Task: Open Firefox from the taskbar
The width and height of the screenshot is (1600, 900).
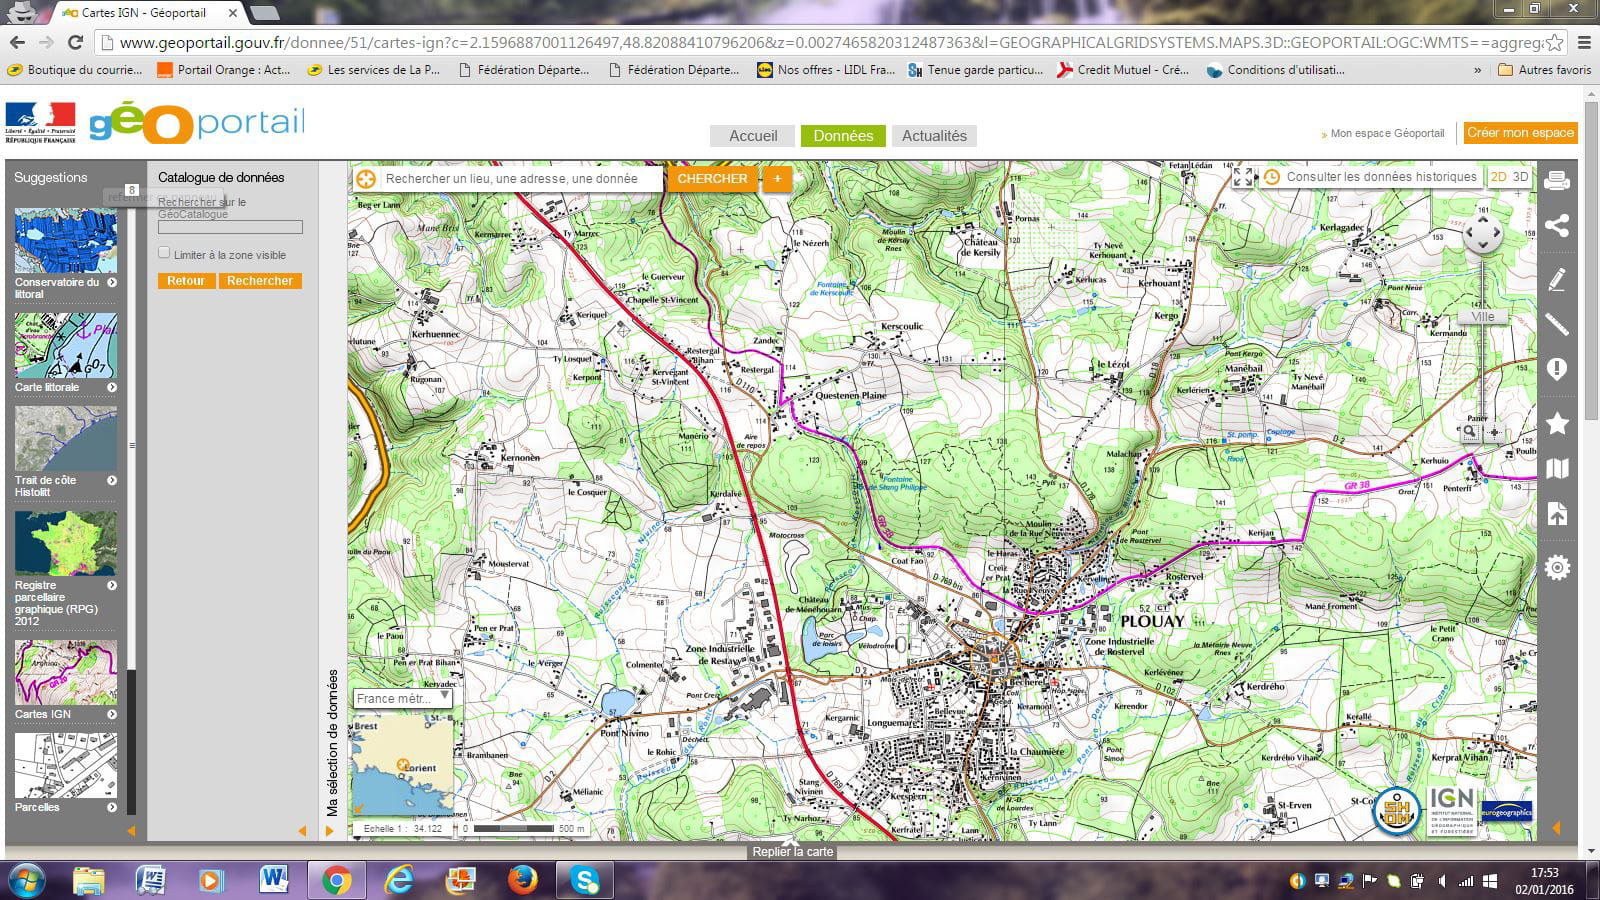Action: [x=522, y=880]
